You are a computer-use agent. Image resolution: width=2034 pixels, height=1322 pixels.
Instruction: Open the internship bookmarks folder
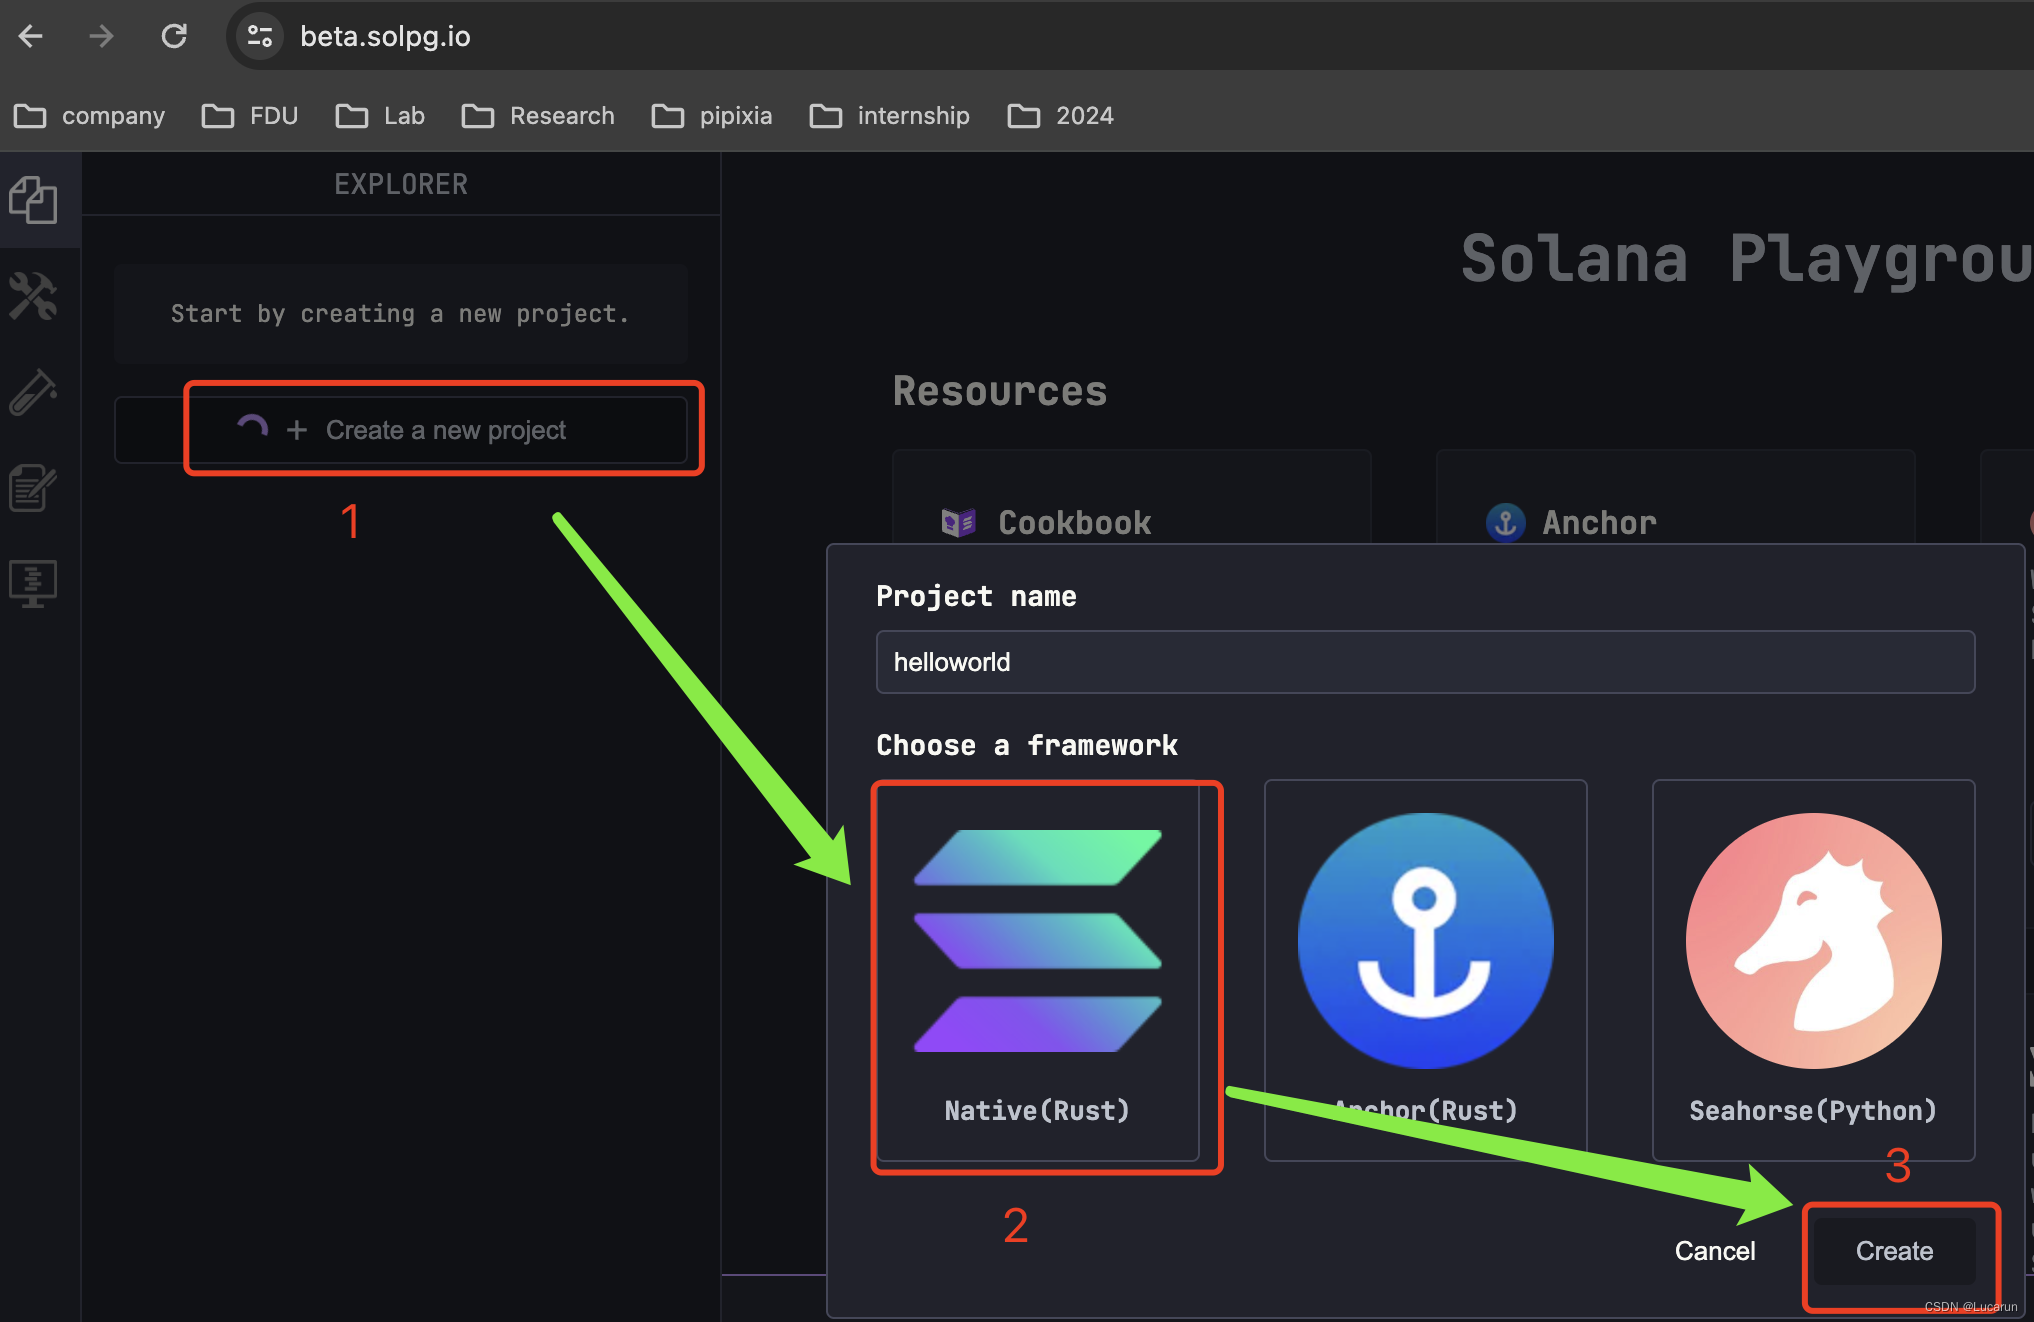click(889, 116)
